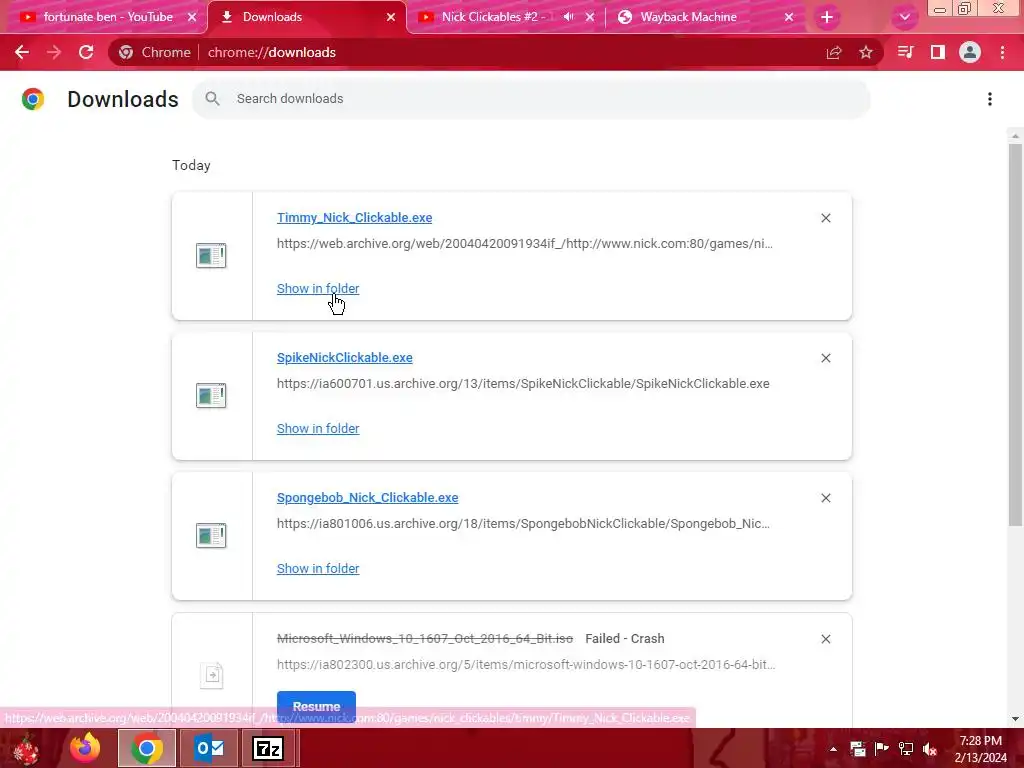This screenshot has height=768, width=1024.
Task: Open Outlook from the taskbar
Action: (x=209, y=748)
